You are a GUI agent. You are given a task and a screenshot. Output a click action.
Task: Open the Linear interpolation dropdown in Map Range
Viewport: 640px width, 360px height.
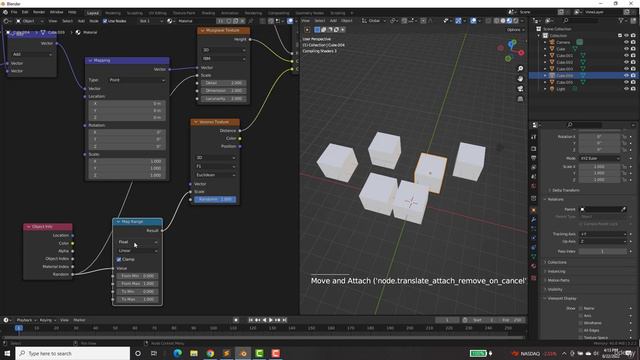coord(138,251)
